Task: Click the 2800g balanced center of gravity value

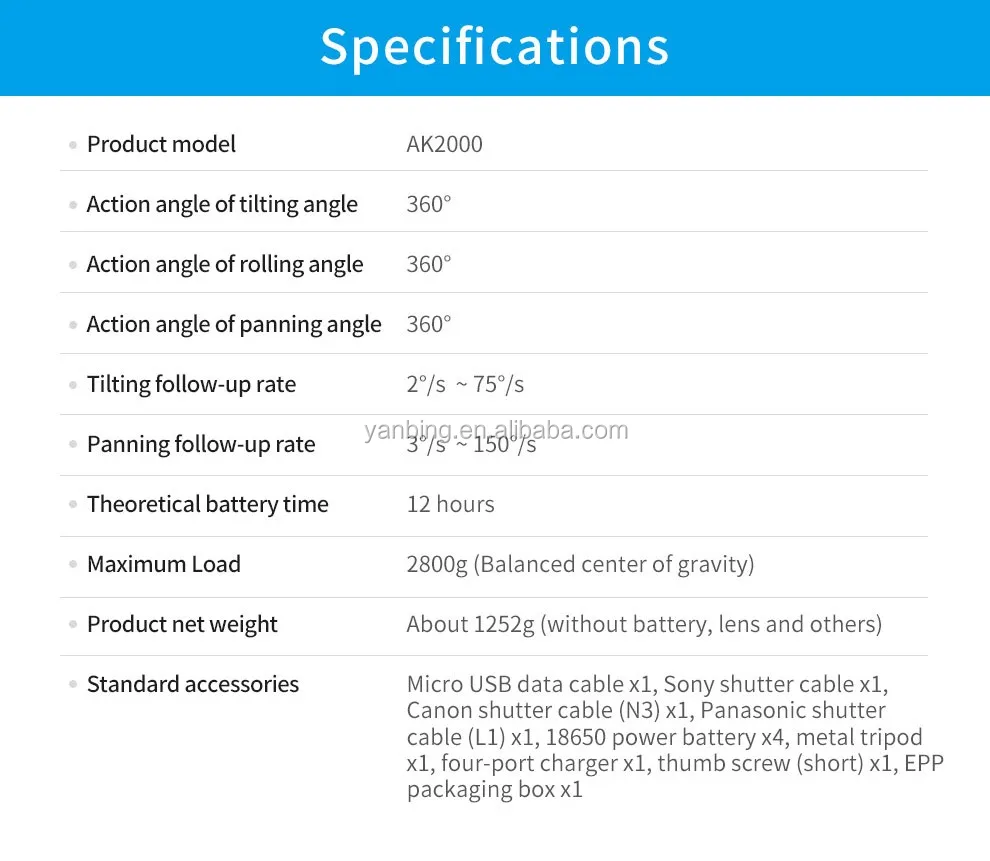Action: click(x=580, y=564)
